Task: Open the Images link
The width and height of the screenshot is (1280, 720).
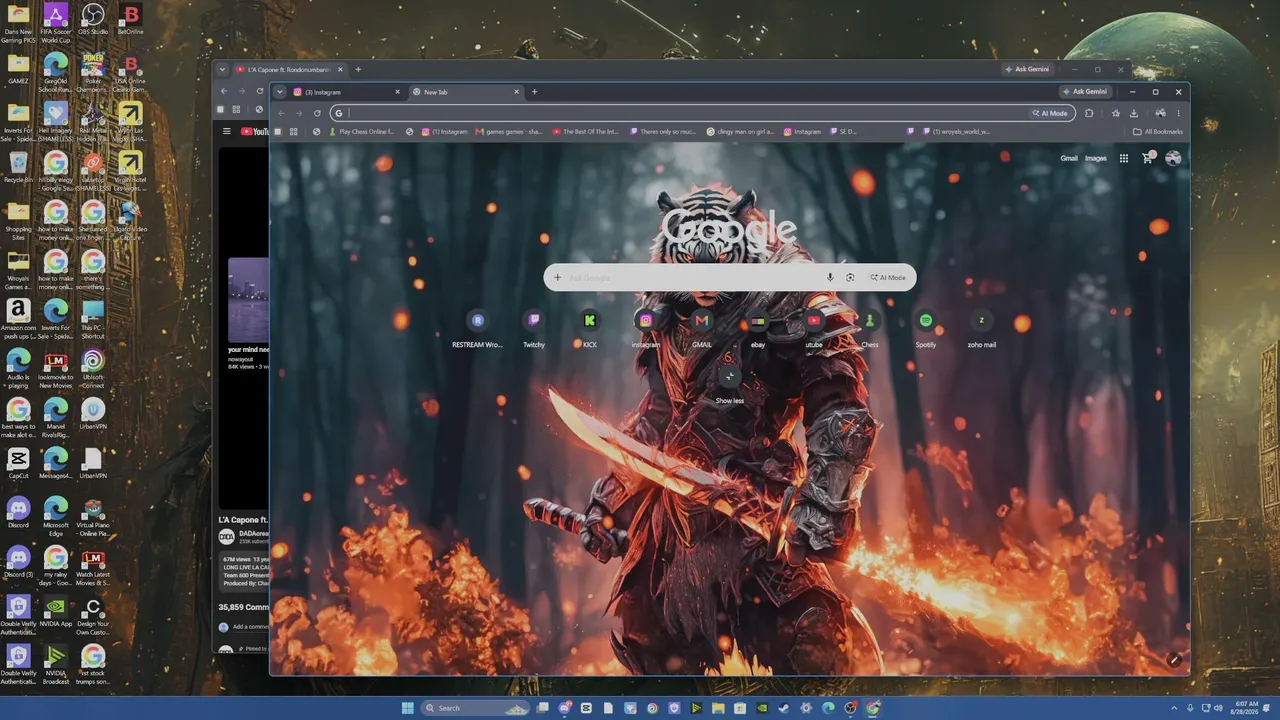Action: [1096, 158]
